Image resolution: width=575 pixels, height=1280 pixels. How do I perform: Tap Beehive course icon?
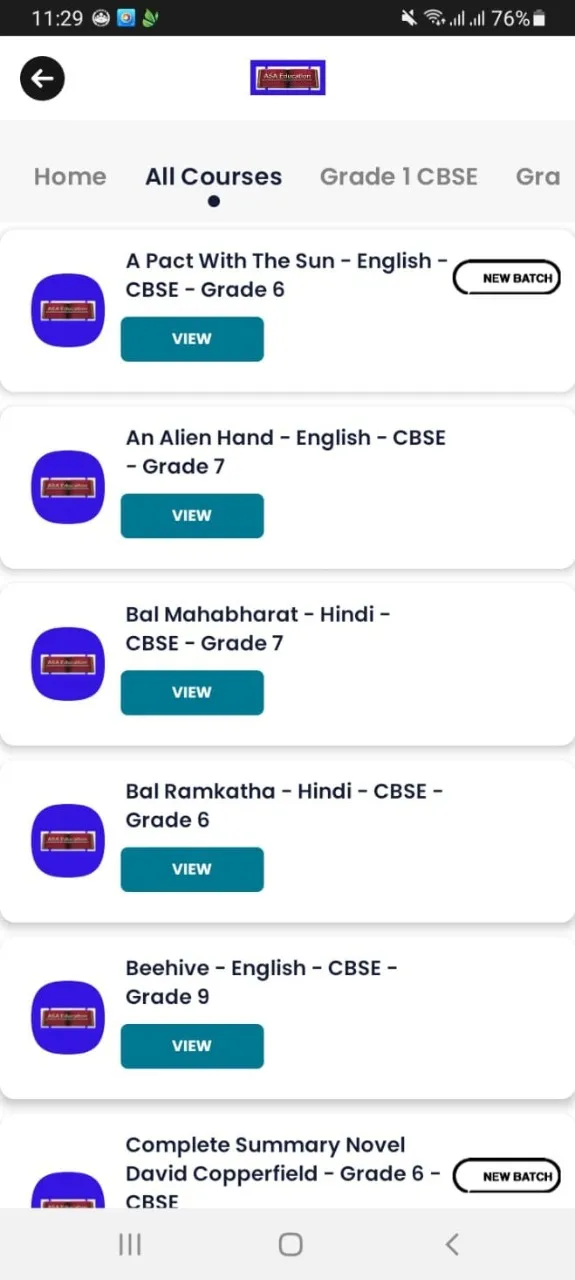68,1018
